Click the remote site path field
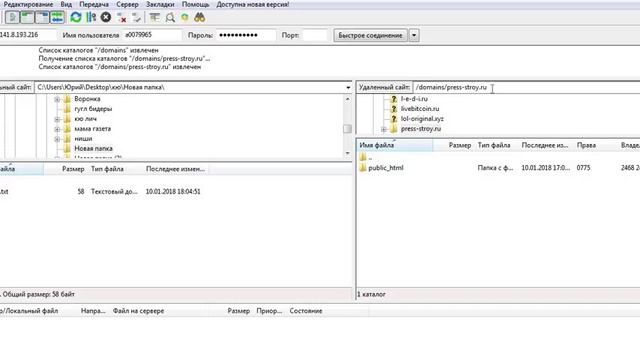Image resolution: width=640 pixels, height=360 pixels. 526,87
